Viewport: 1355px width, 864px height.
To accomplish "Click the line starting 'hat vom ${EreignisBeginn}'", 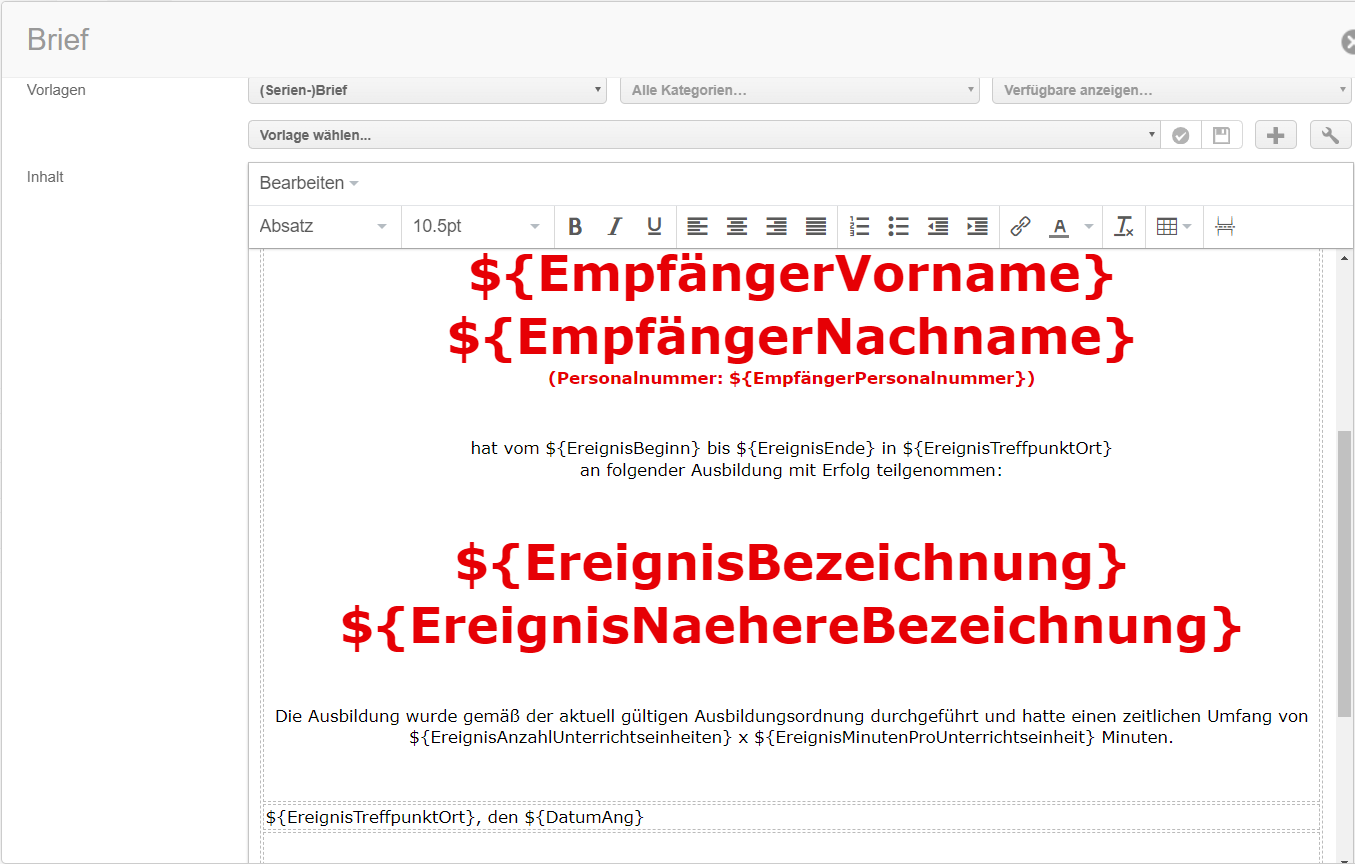I will (x=791, y=448).
